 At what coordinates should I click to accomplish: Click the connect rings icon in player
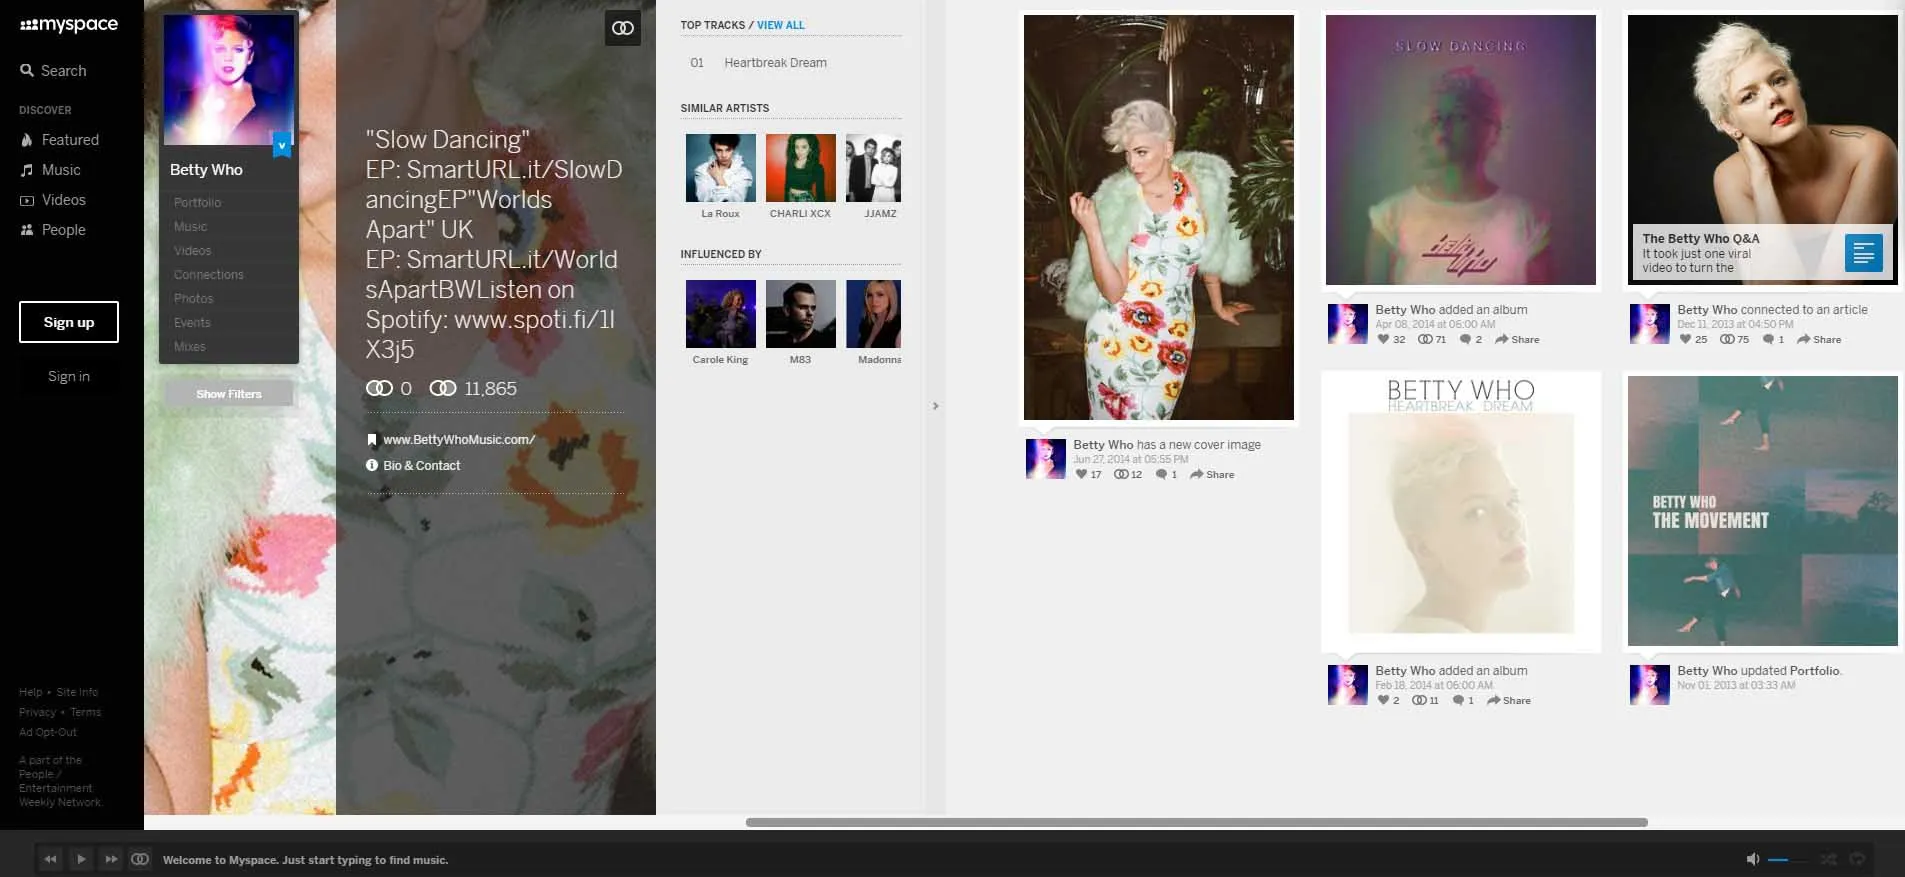[140, 859]
